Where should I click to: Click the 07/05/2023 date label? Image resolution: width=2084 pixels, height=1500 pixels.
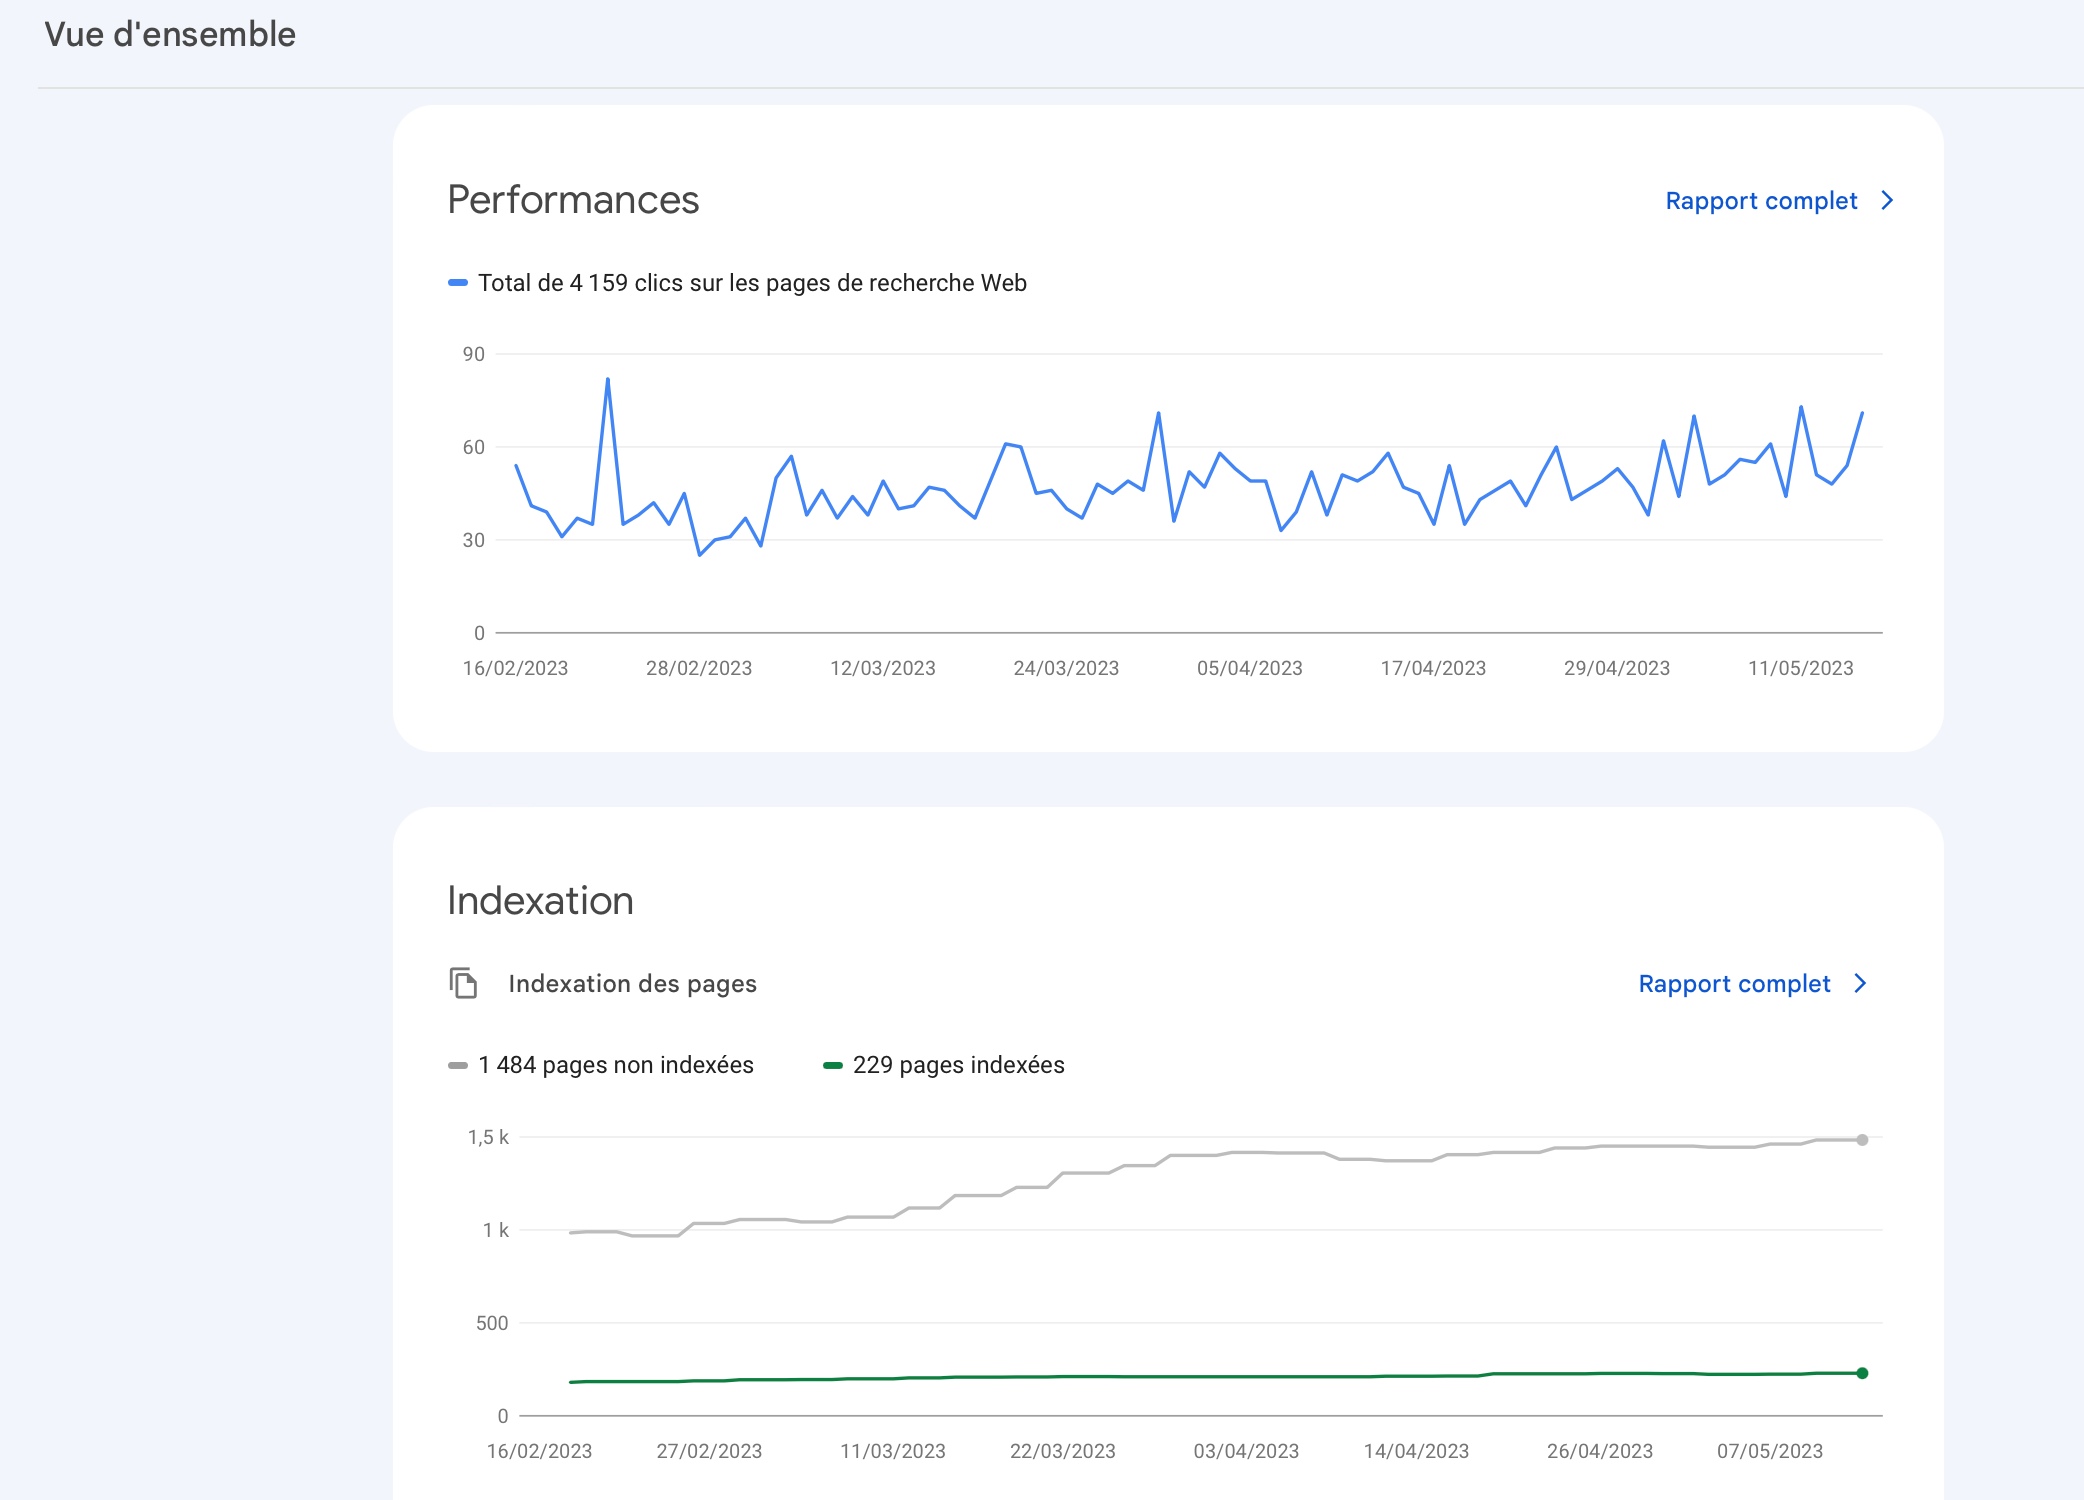click(x=1770, y=1451)
